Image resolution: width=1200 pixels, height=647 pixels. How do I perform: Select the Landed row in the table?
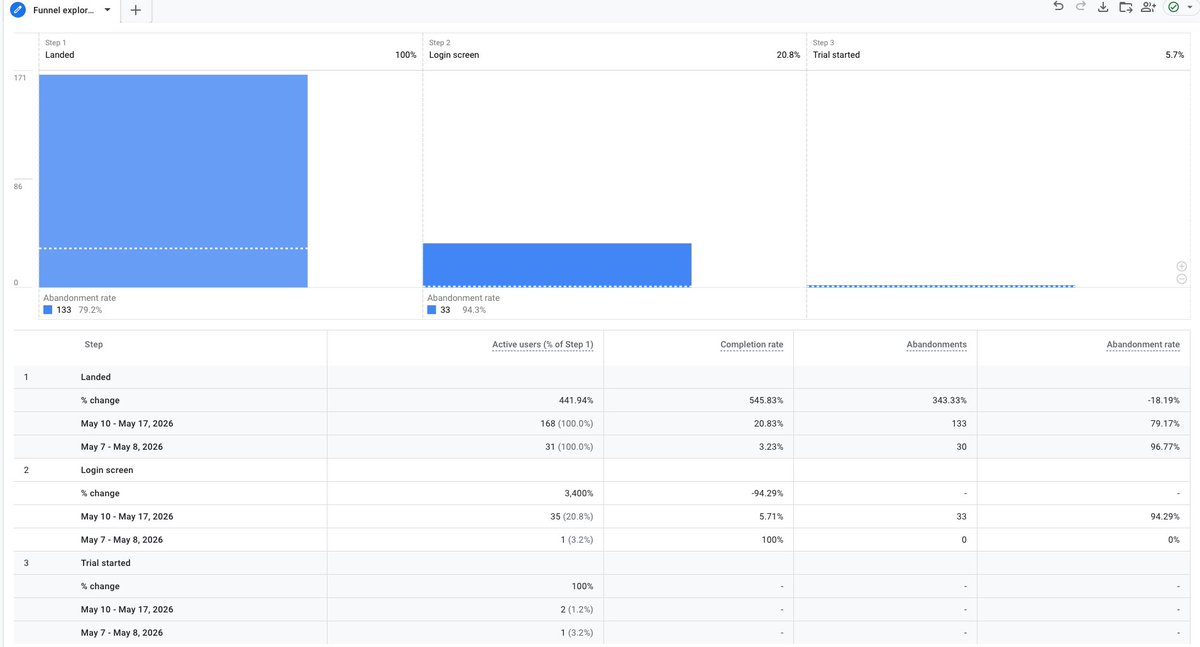pos(603,377)
